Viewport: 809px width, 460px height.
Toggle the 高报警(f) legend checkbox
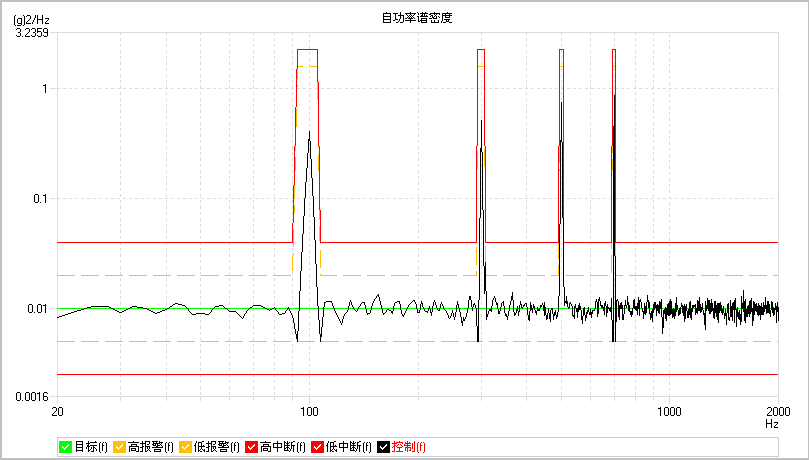(120, 447)
